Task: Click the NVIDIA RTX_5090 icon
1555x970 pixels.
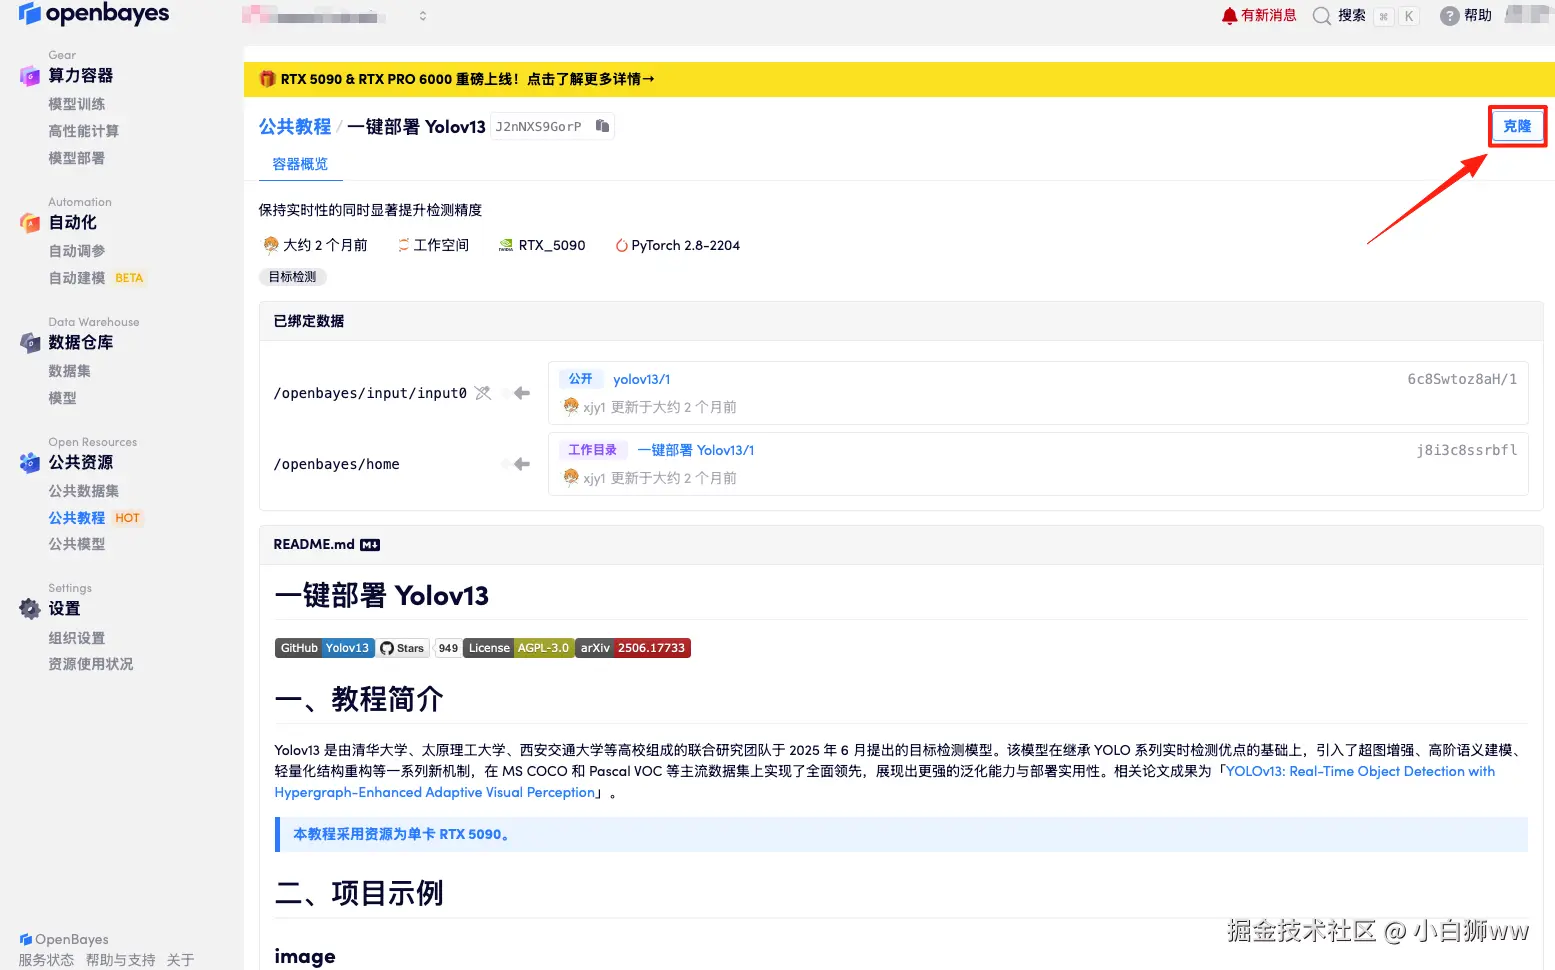Action: 506,246
